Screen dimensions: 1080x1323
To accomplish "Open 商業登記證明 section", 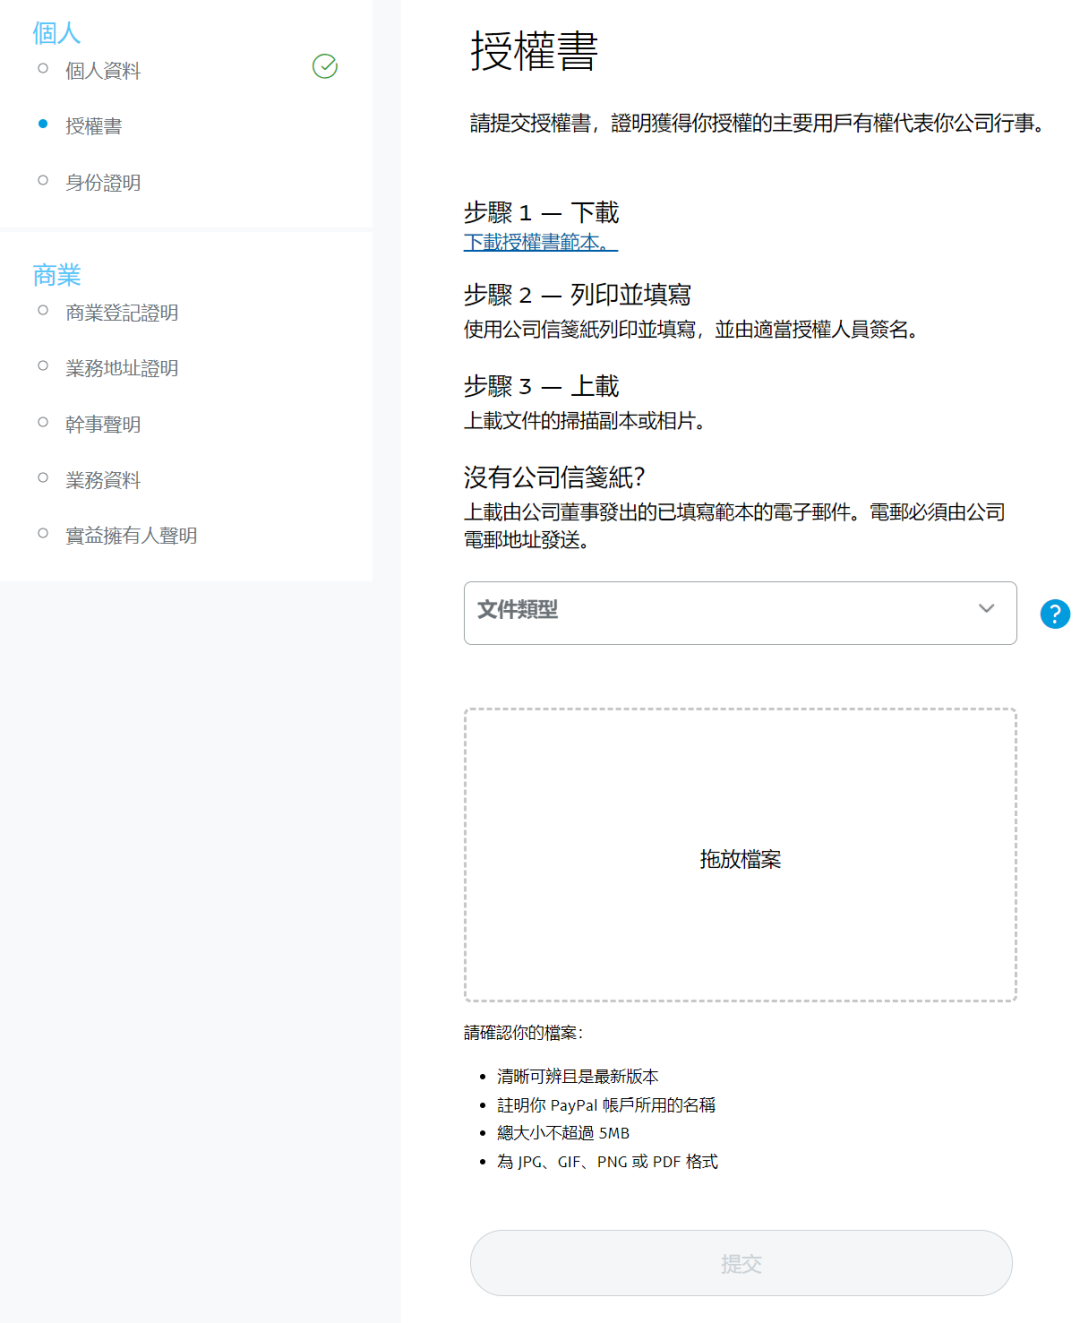I will 122,313.
